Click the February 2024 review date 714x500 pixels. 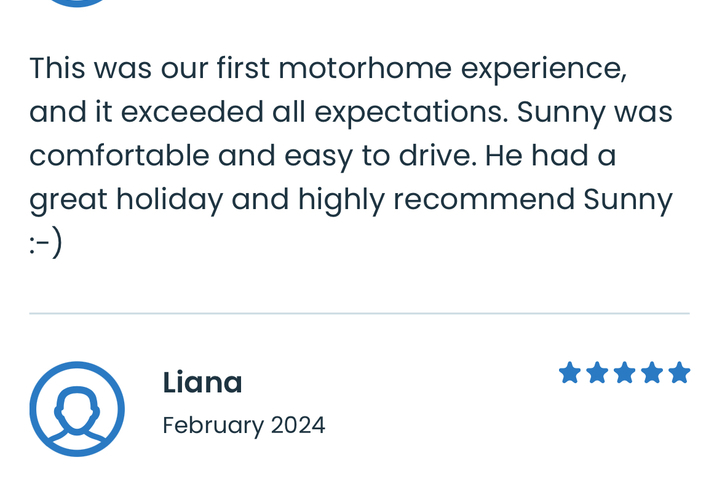pos(244,426)
